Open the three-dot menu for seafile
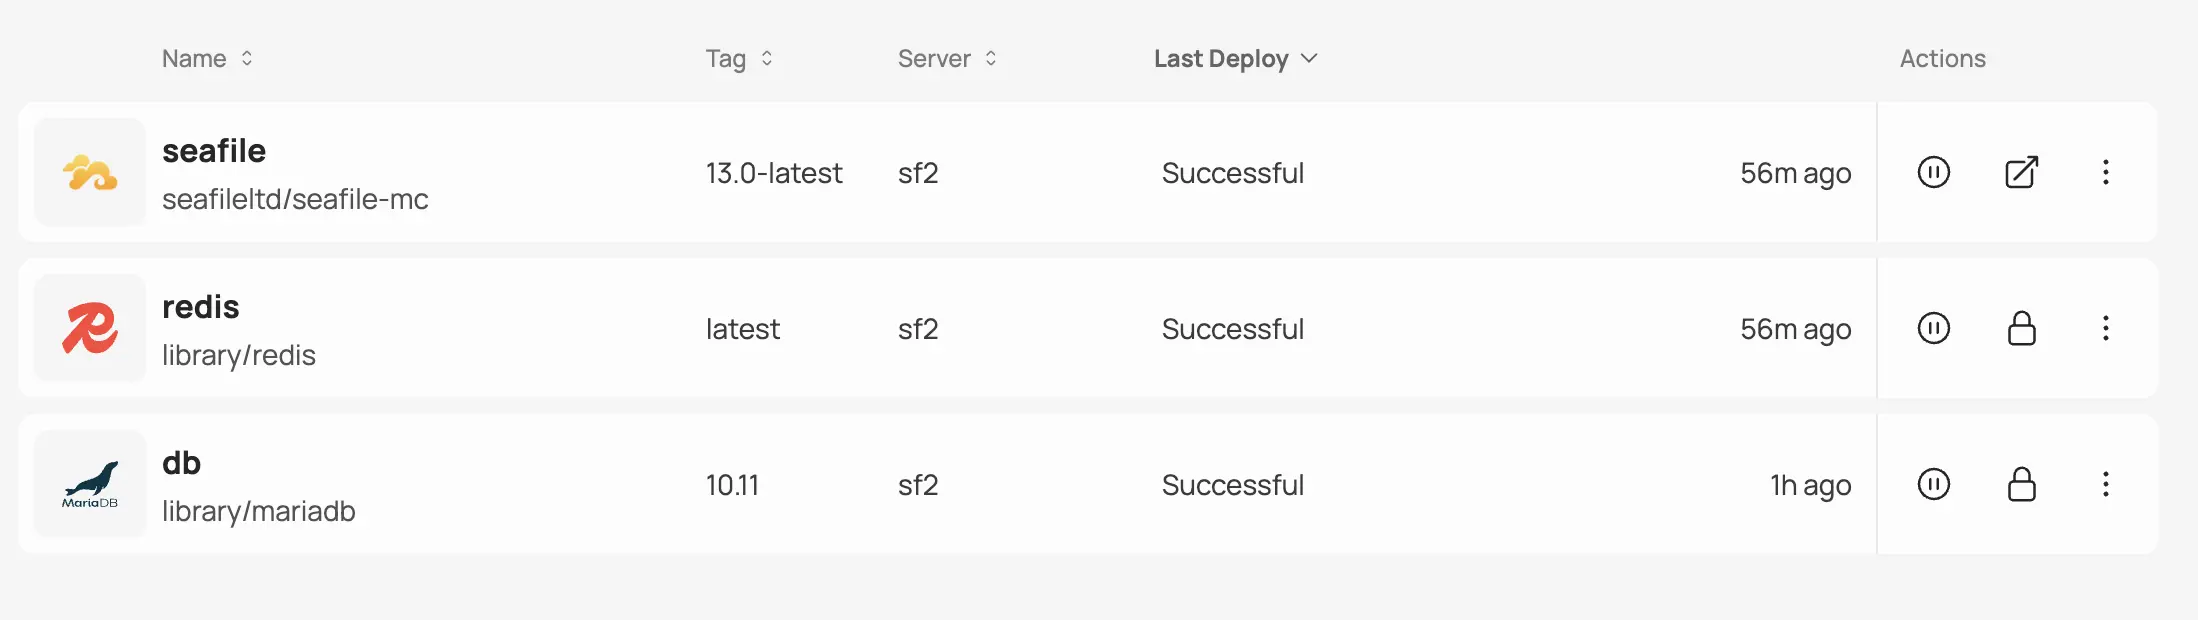 (x=2105, y=172)
